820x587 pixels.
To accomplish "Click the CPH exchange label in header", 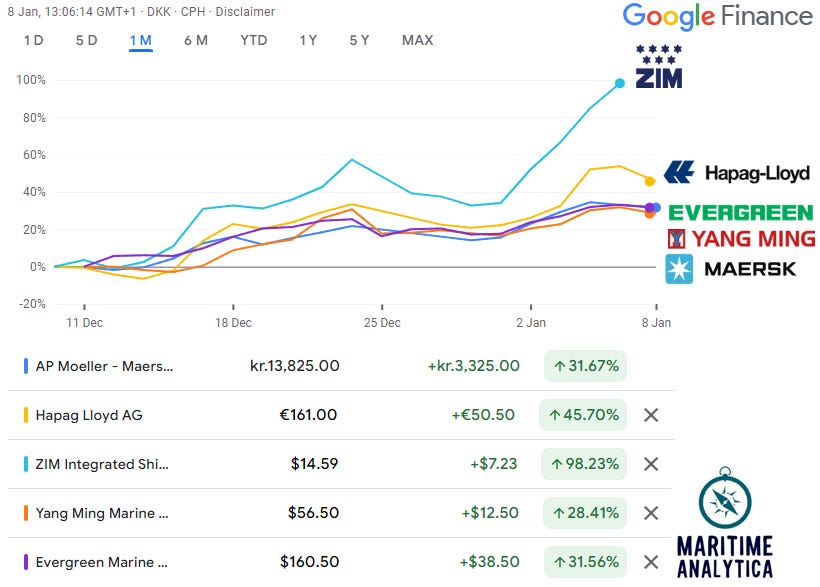I will (x=193, y=12).
